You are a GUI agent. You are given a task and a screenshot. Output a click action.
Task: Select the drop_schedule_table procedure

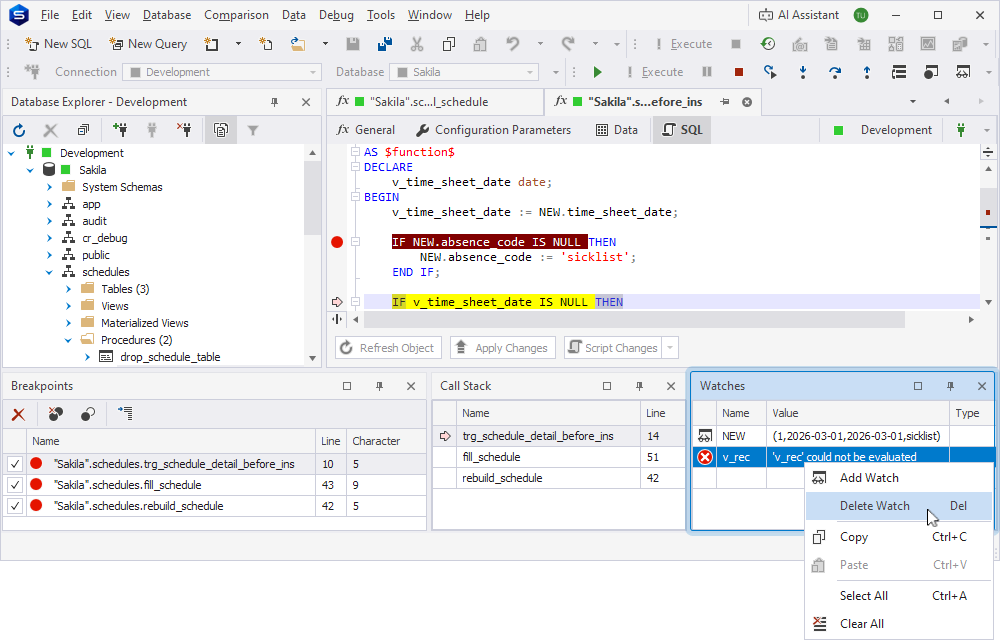tap(170, 357)
